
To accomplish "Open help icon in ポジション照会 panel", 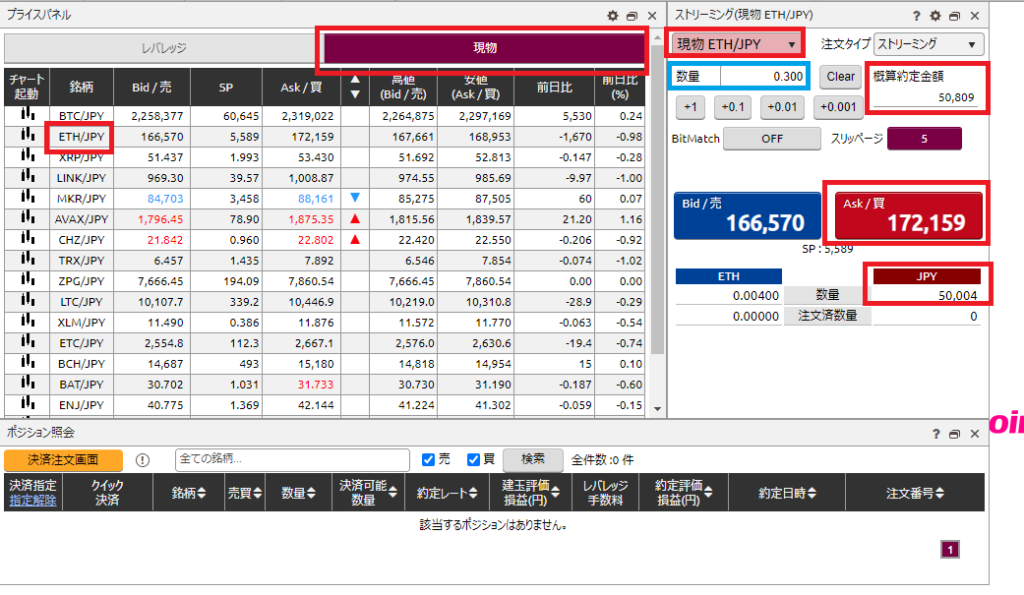I will (x=936, y=434).
